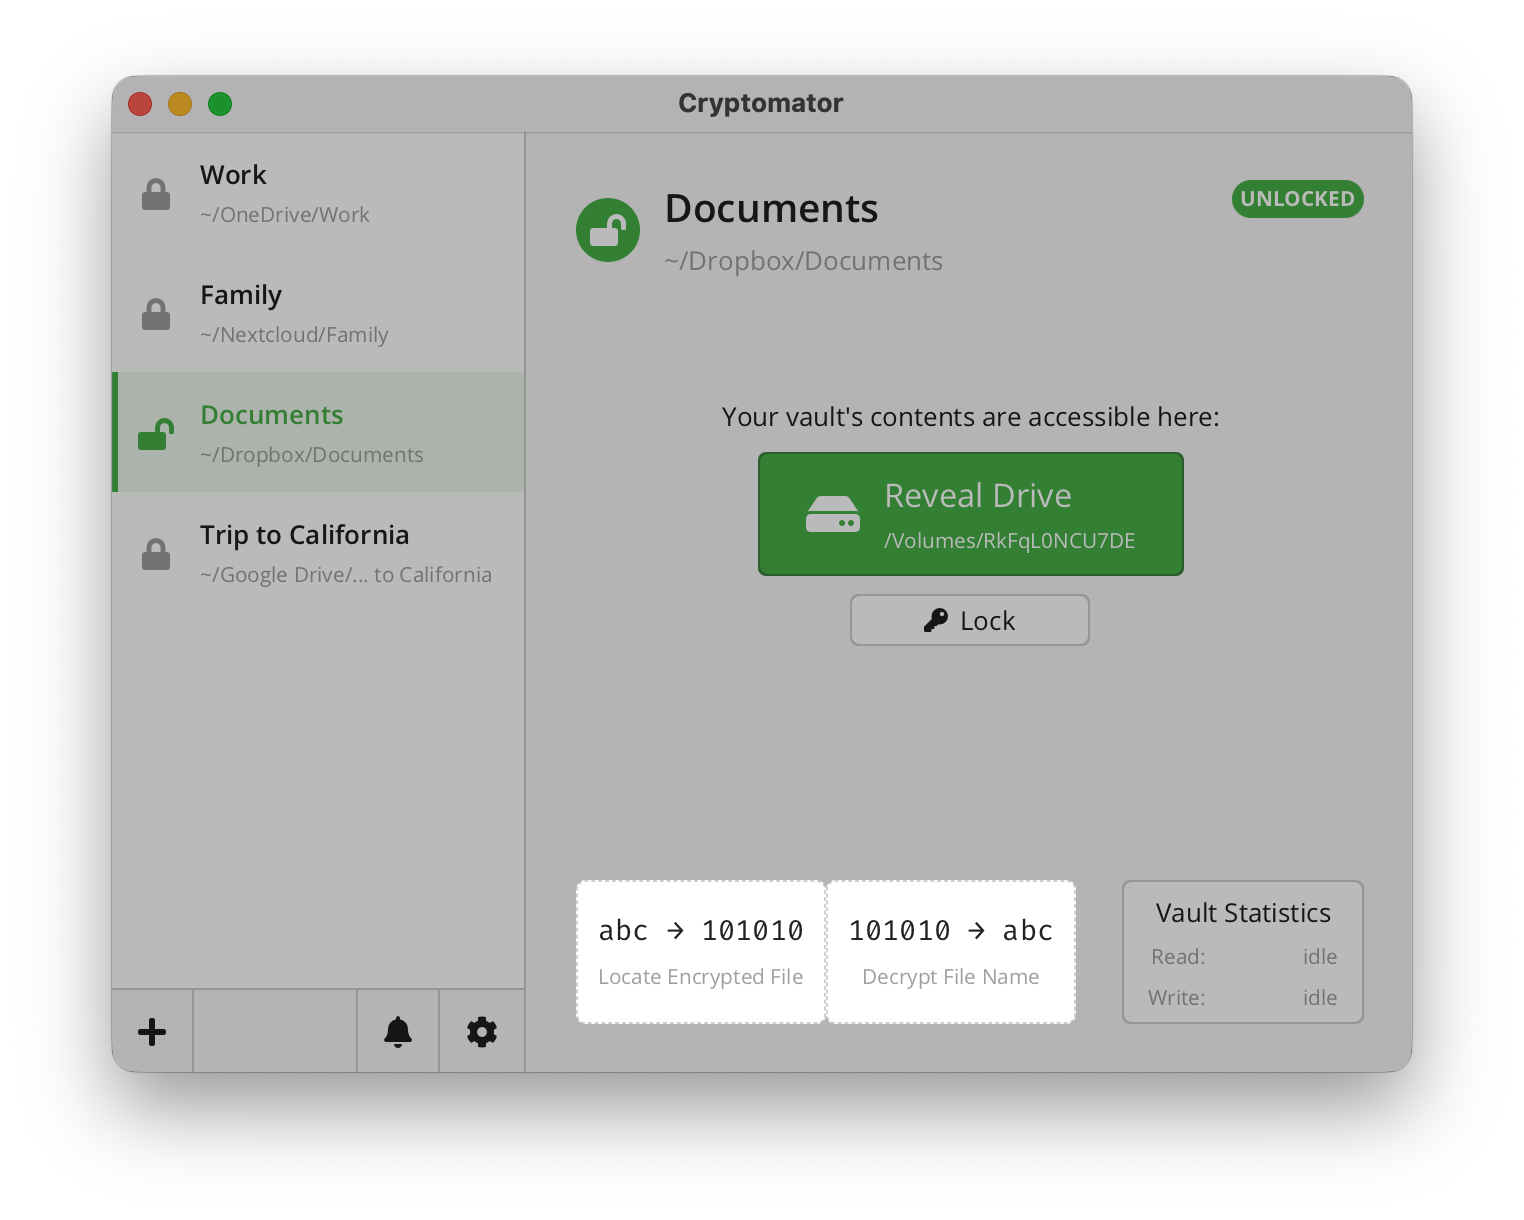The height and width of the screenshot is (1220, 1524).
Task: Click the green unlocked padlock in sidebar
Action: (156, 434)
